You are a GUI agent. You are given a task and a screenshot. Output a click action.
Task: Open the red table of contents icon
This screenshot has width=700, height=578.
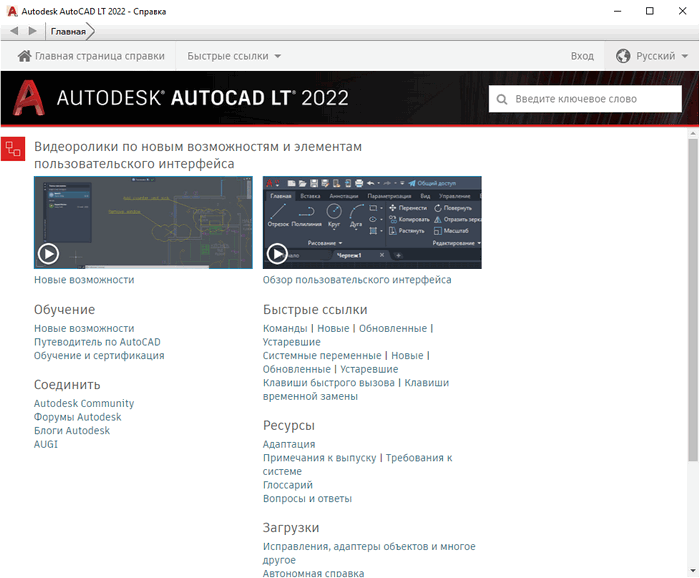[13, 149]
